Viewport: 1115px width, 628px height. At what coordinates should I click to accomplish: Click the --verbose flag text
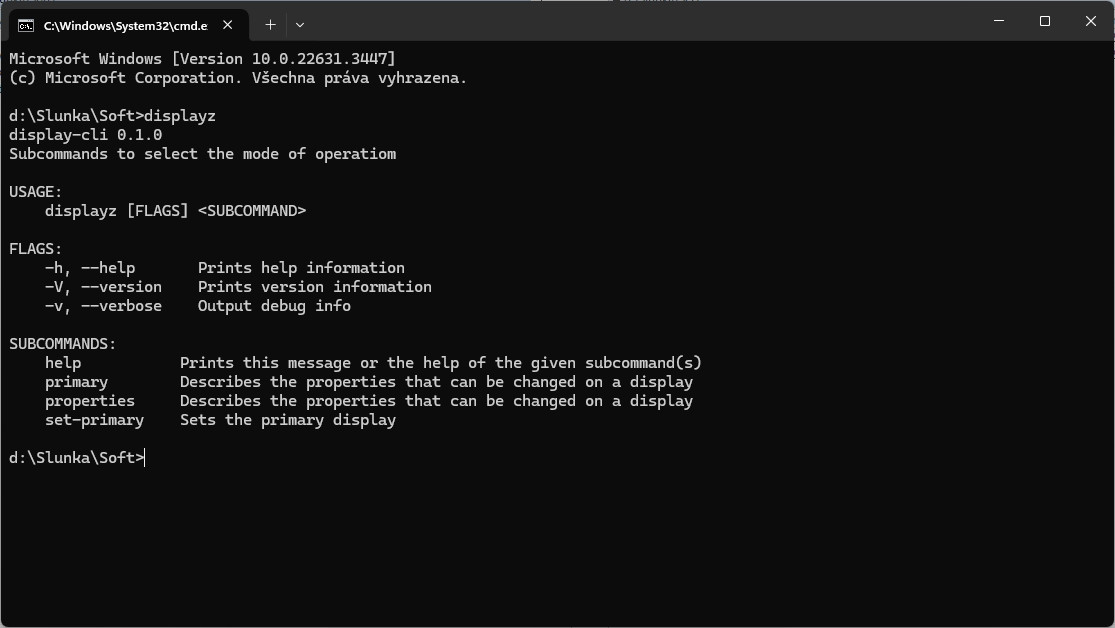pyautogui.click(x=122, y=306)
